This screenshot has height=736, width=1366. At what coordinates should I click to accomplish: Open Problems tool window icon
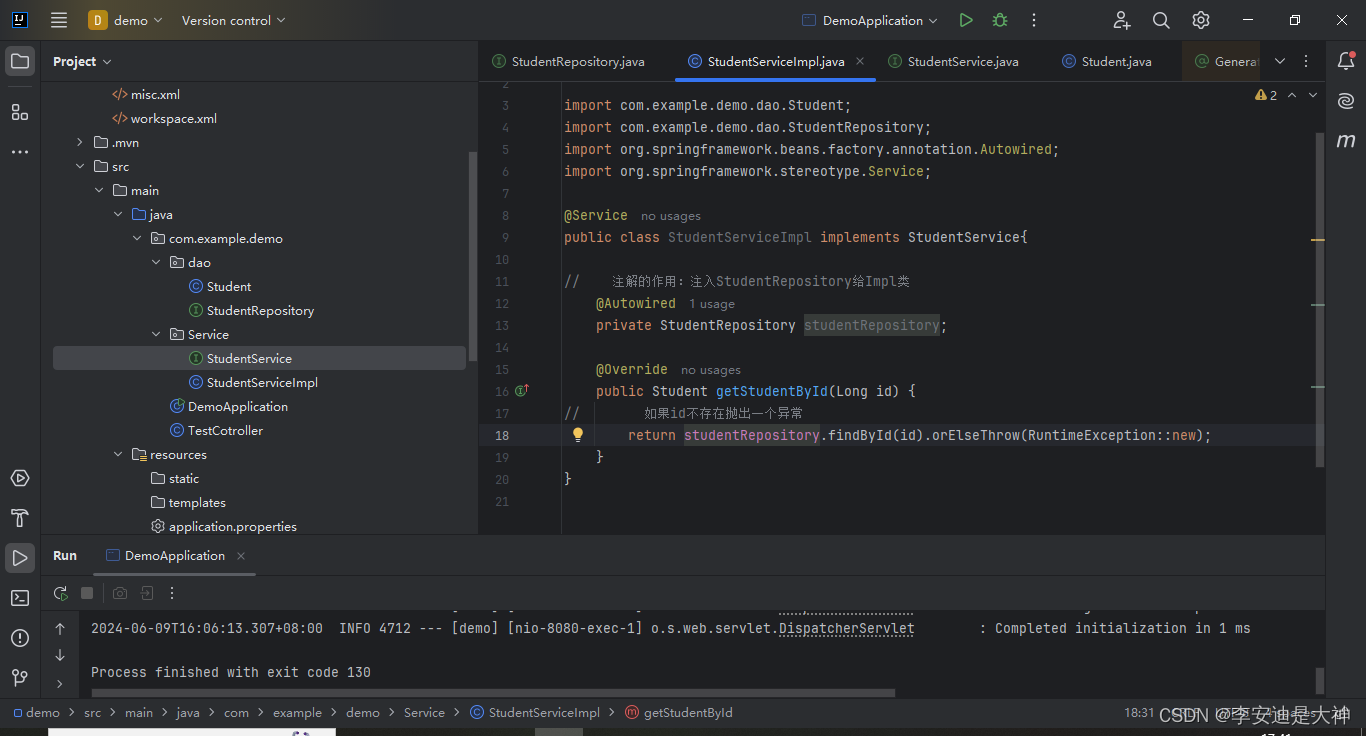(x=20, y=638)
